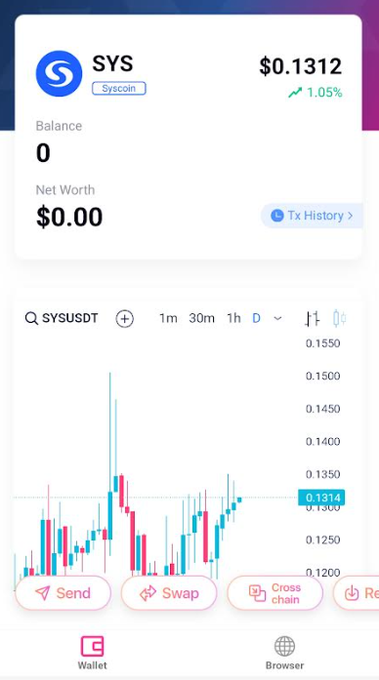Screen dimensions: 379x680
Task: Switch chart to the bars style icon
Action: coord(312,319)
